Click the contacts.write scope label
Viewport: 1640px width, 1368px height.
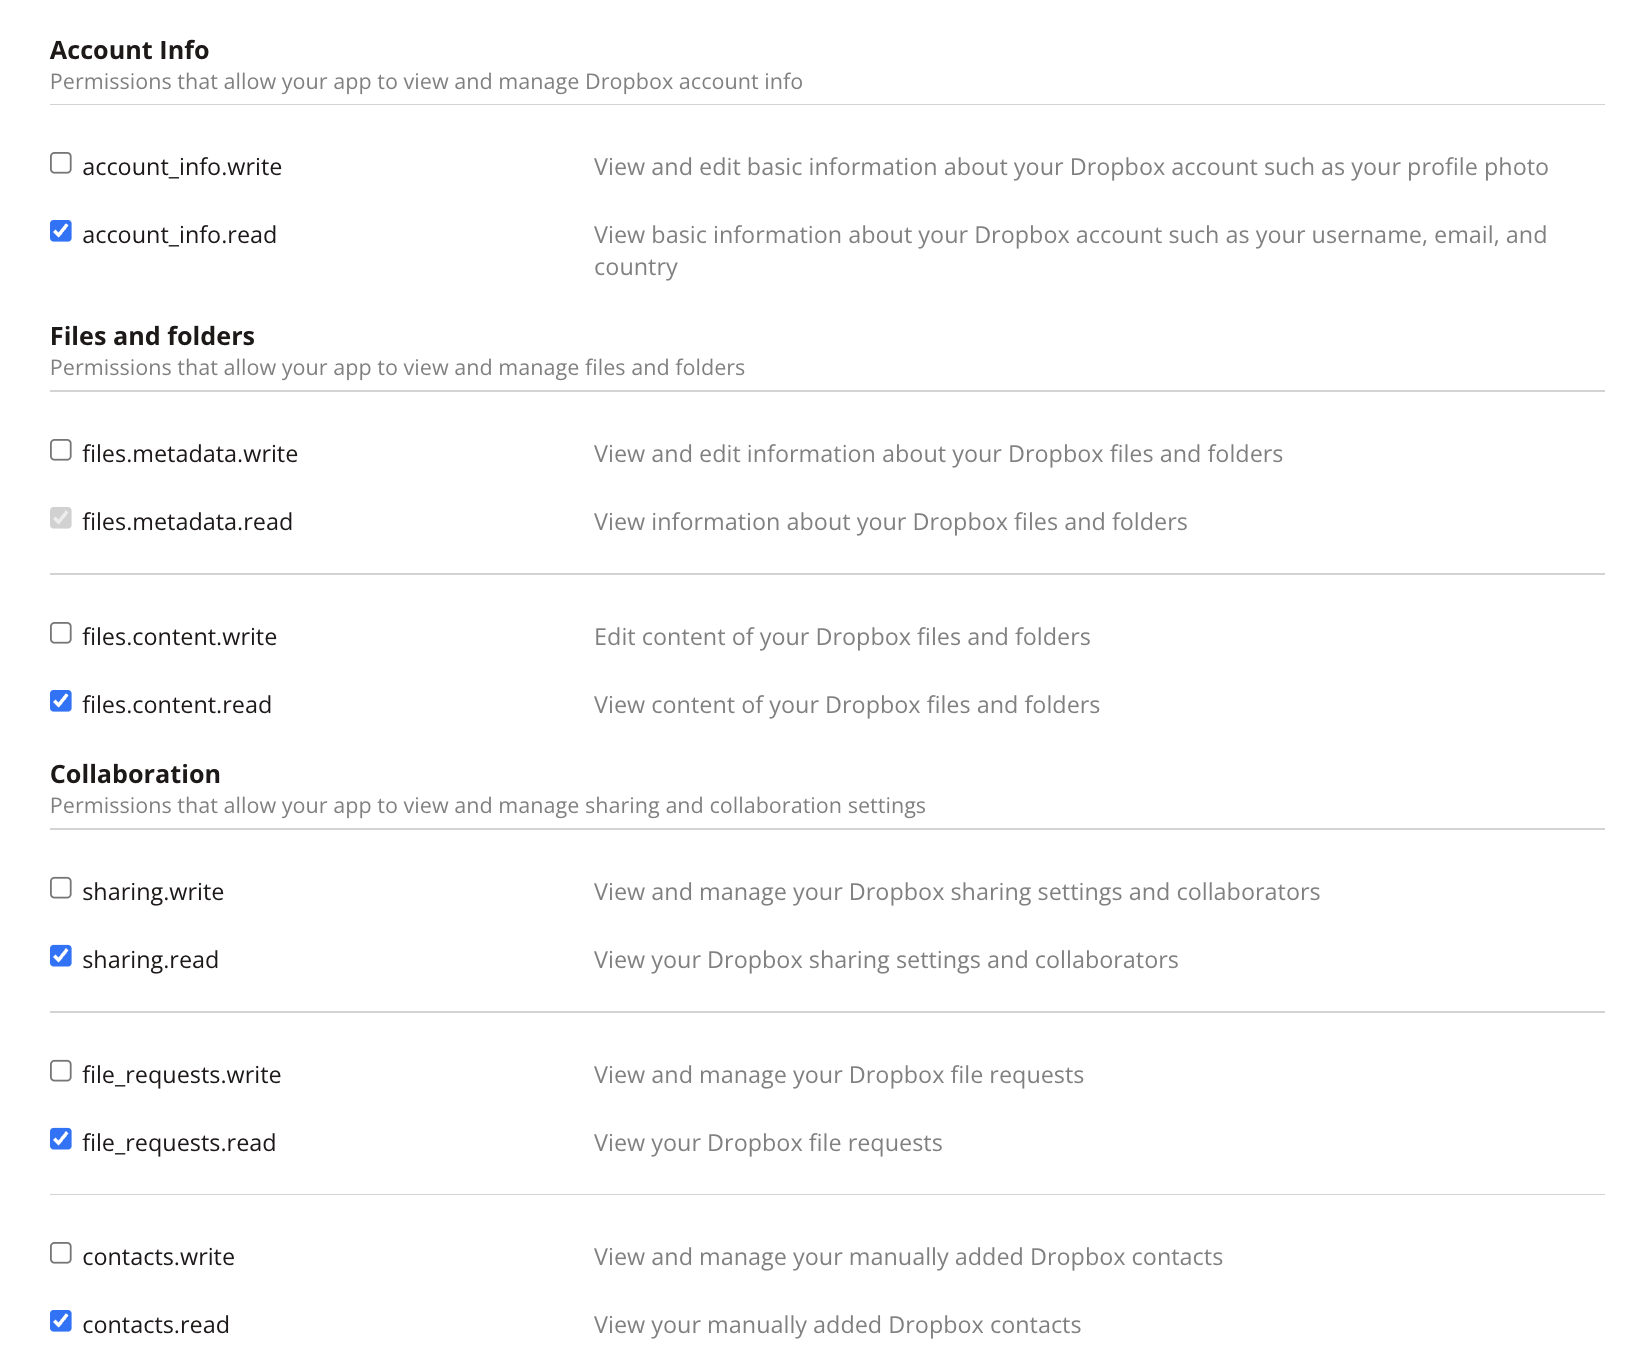tap(158, 1257)
